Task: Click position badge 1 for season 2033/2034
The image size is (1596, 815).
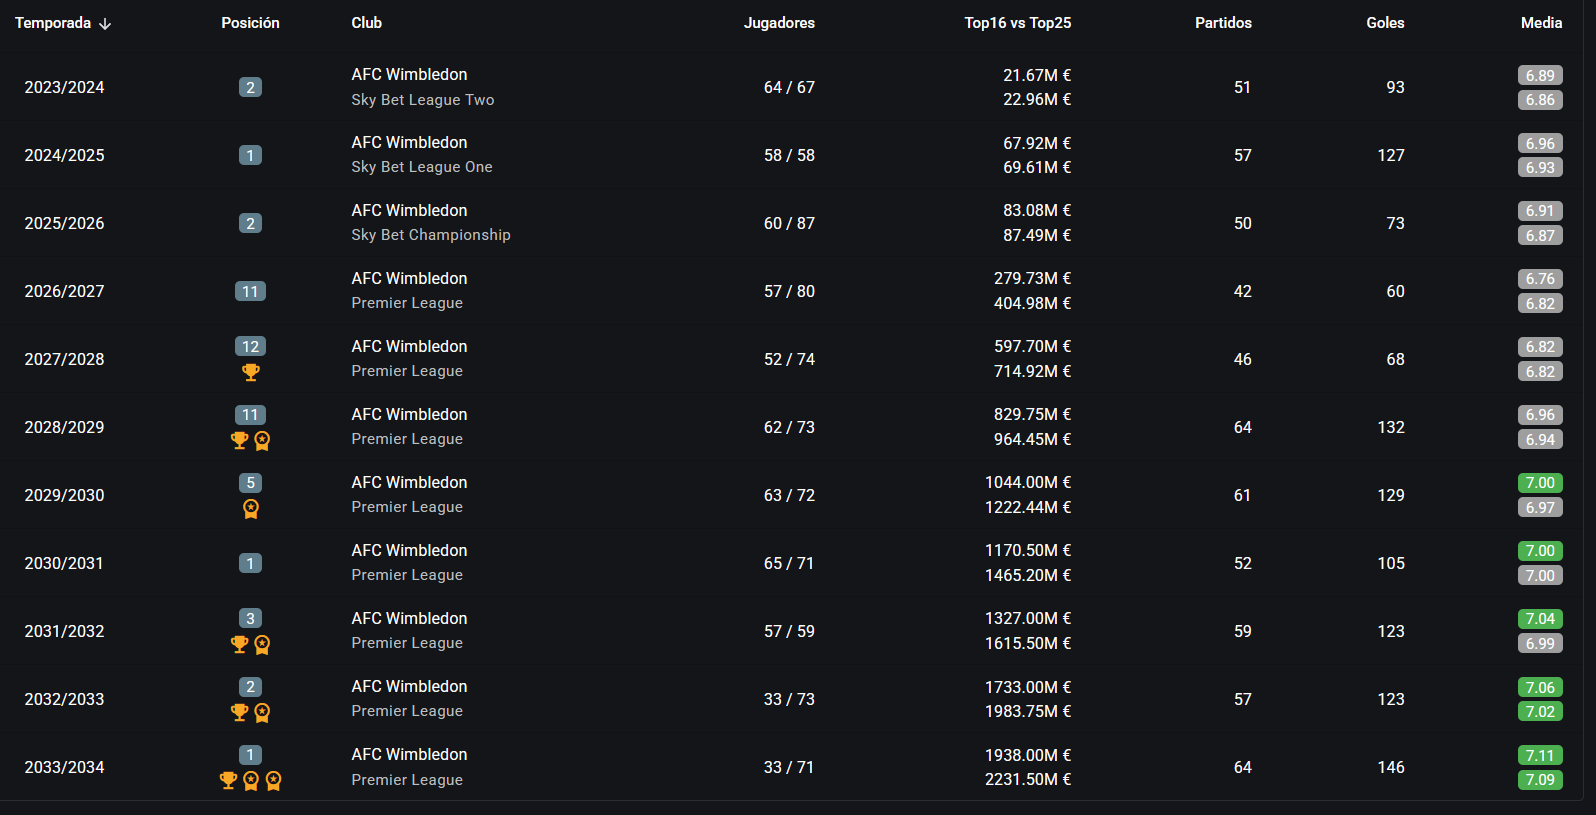Action: 250,754
